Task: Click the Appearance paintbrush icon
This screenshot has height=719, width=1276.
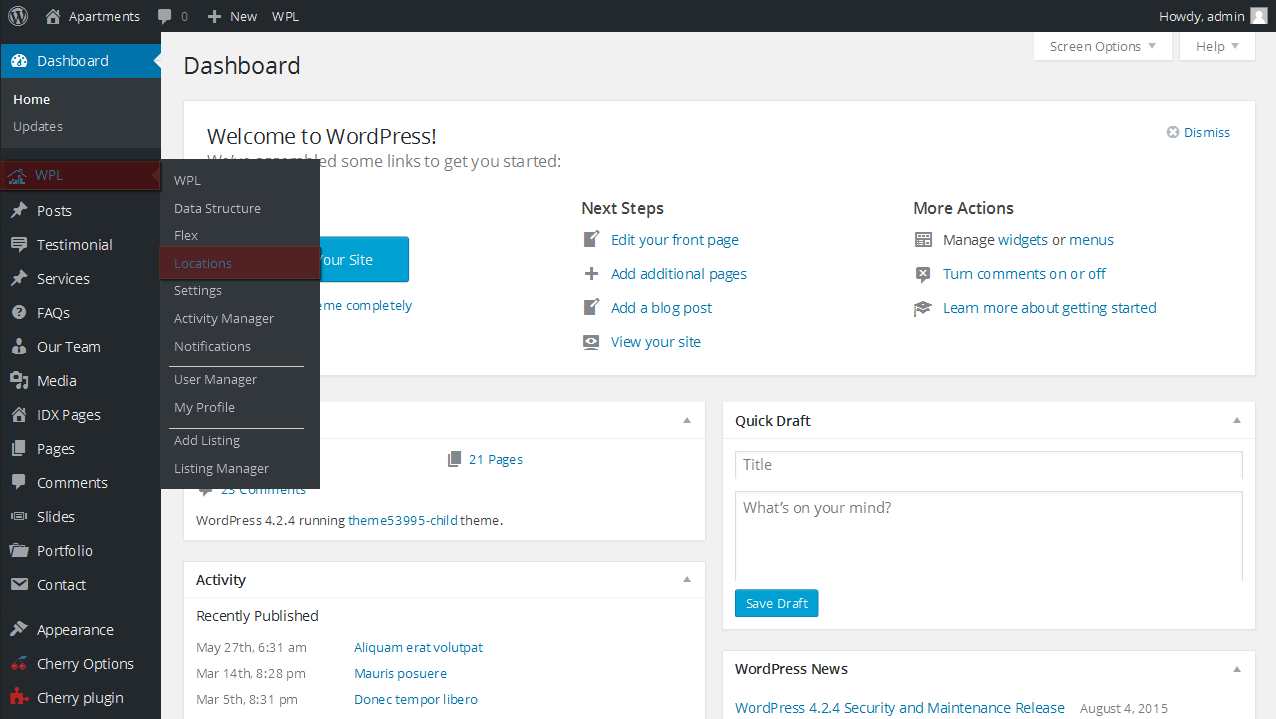Action: tap(18, 630)
